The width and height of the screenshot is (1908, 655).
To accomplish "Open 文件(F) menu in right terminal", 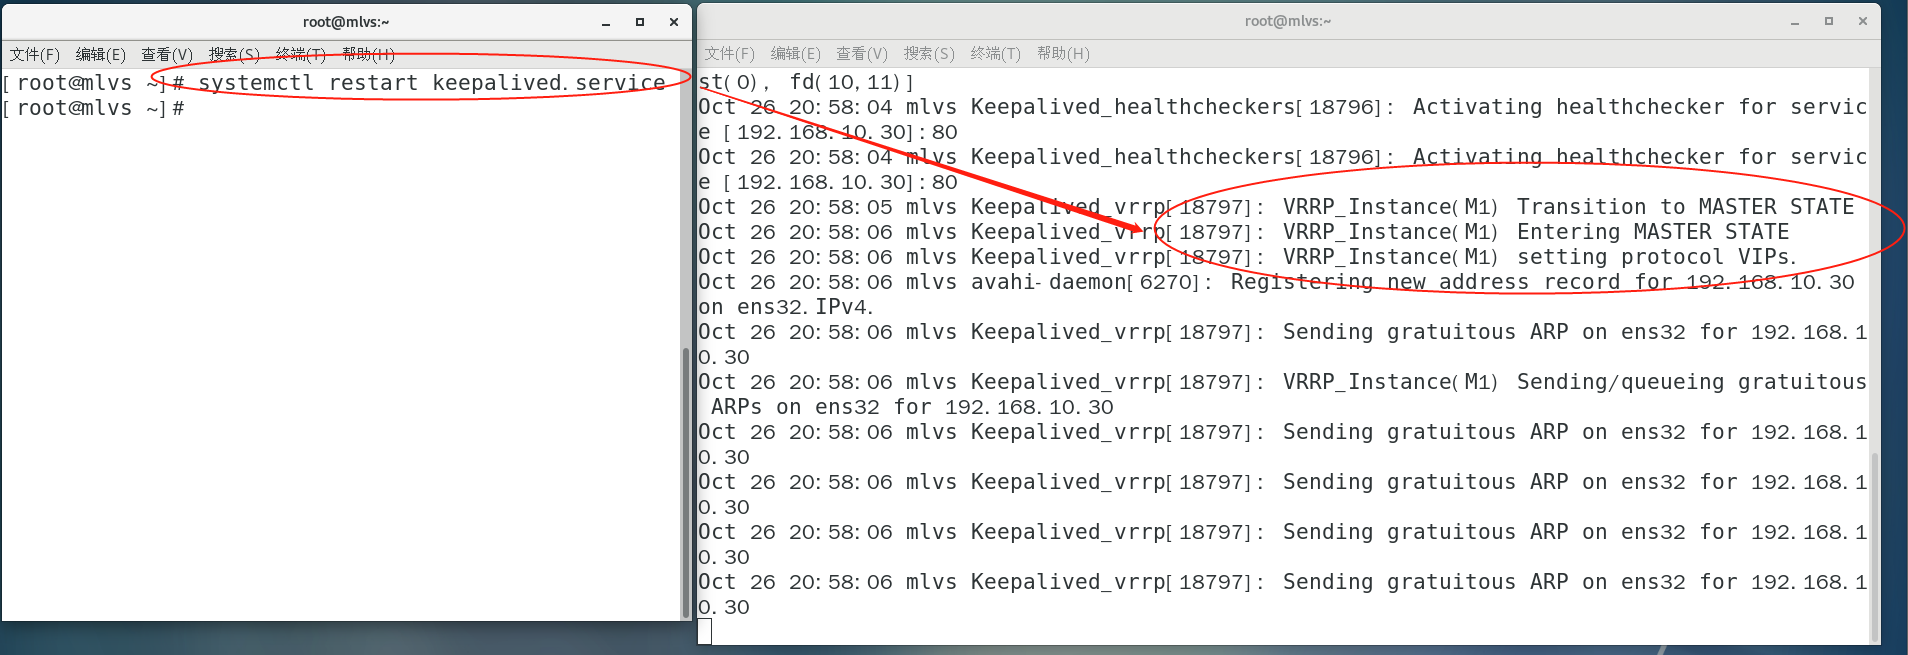I will coord(730,54).
